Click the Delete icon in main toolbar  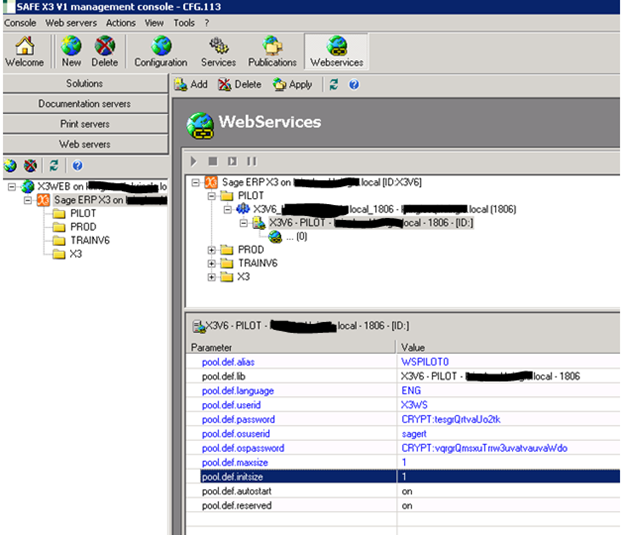coord(104,47)
